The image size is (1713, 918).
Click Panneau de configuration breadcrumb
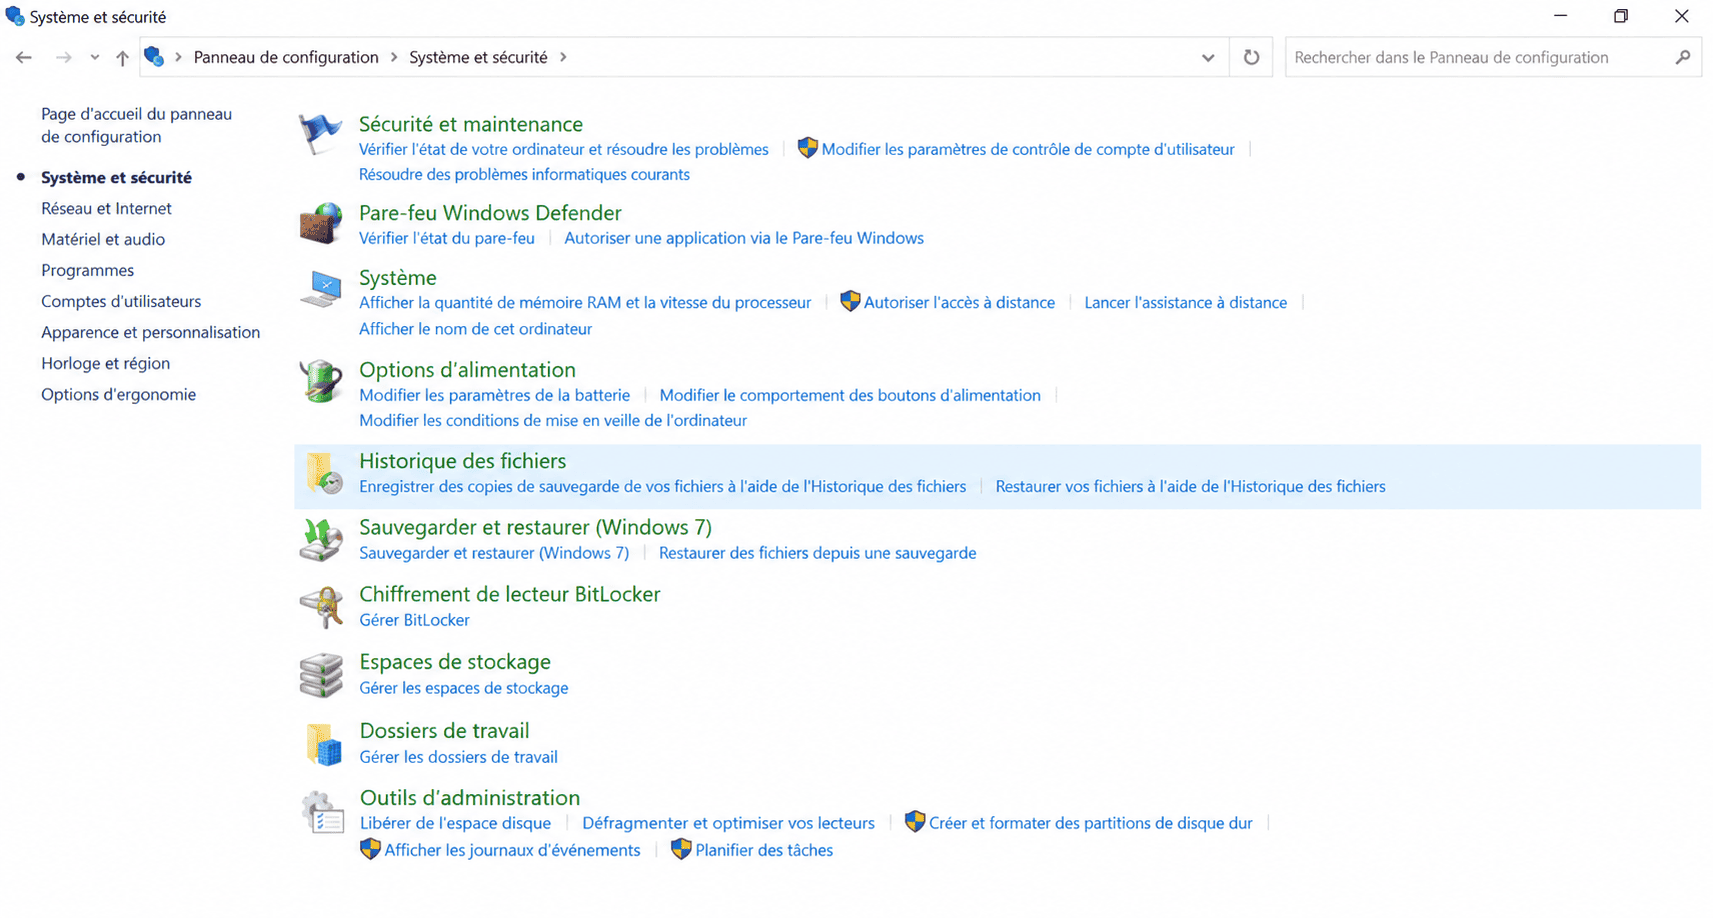coord(286,57)
